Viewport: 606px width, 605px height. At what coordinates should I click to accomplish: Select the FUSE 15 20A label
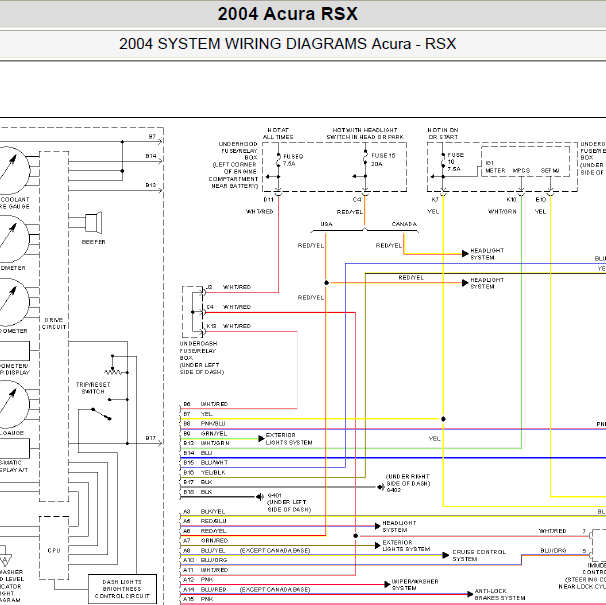point(383,160)
